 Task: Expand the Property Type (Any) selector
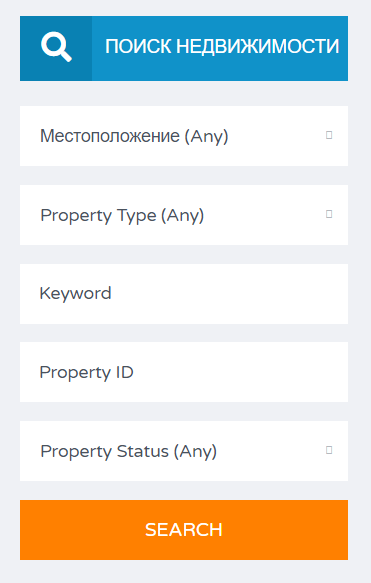tap(184, 215)
